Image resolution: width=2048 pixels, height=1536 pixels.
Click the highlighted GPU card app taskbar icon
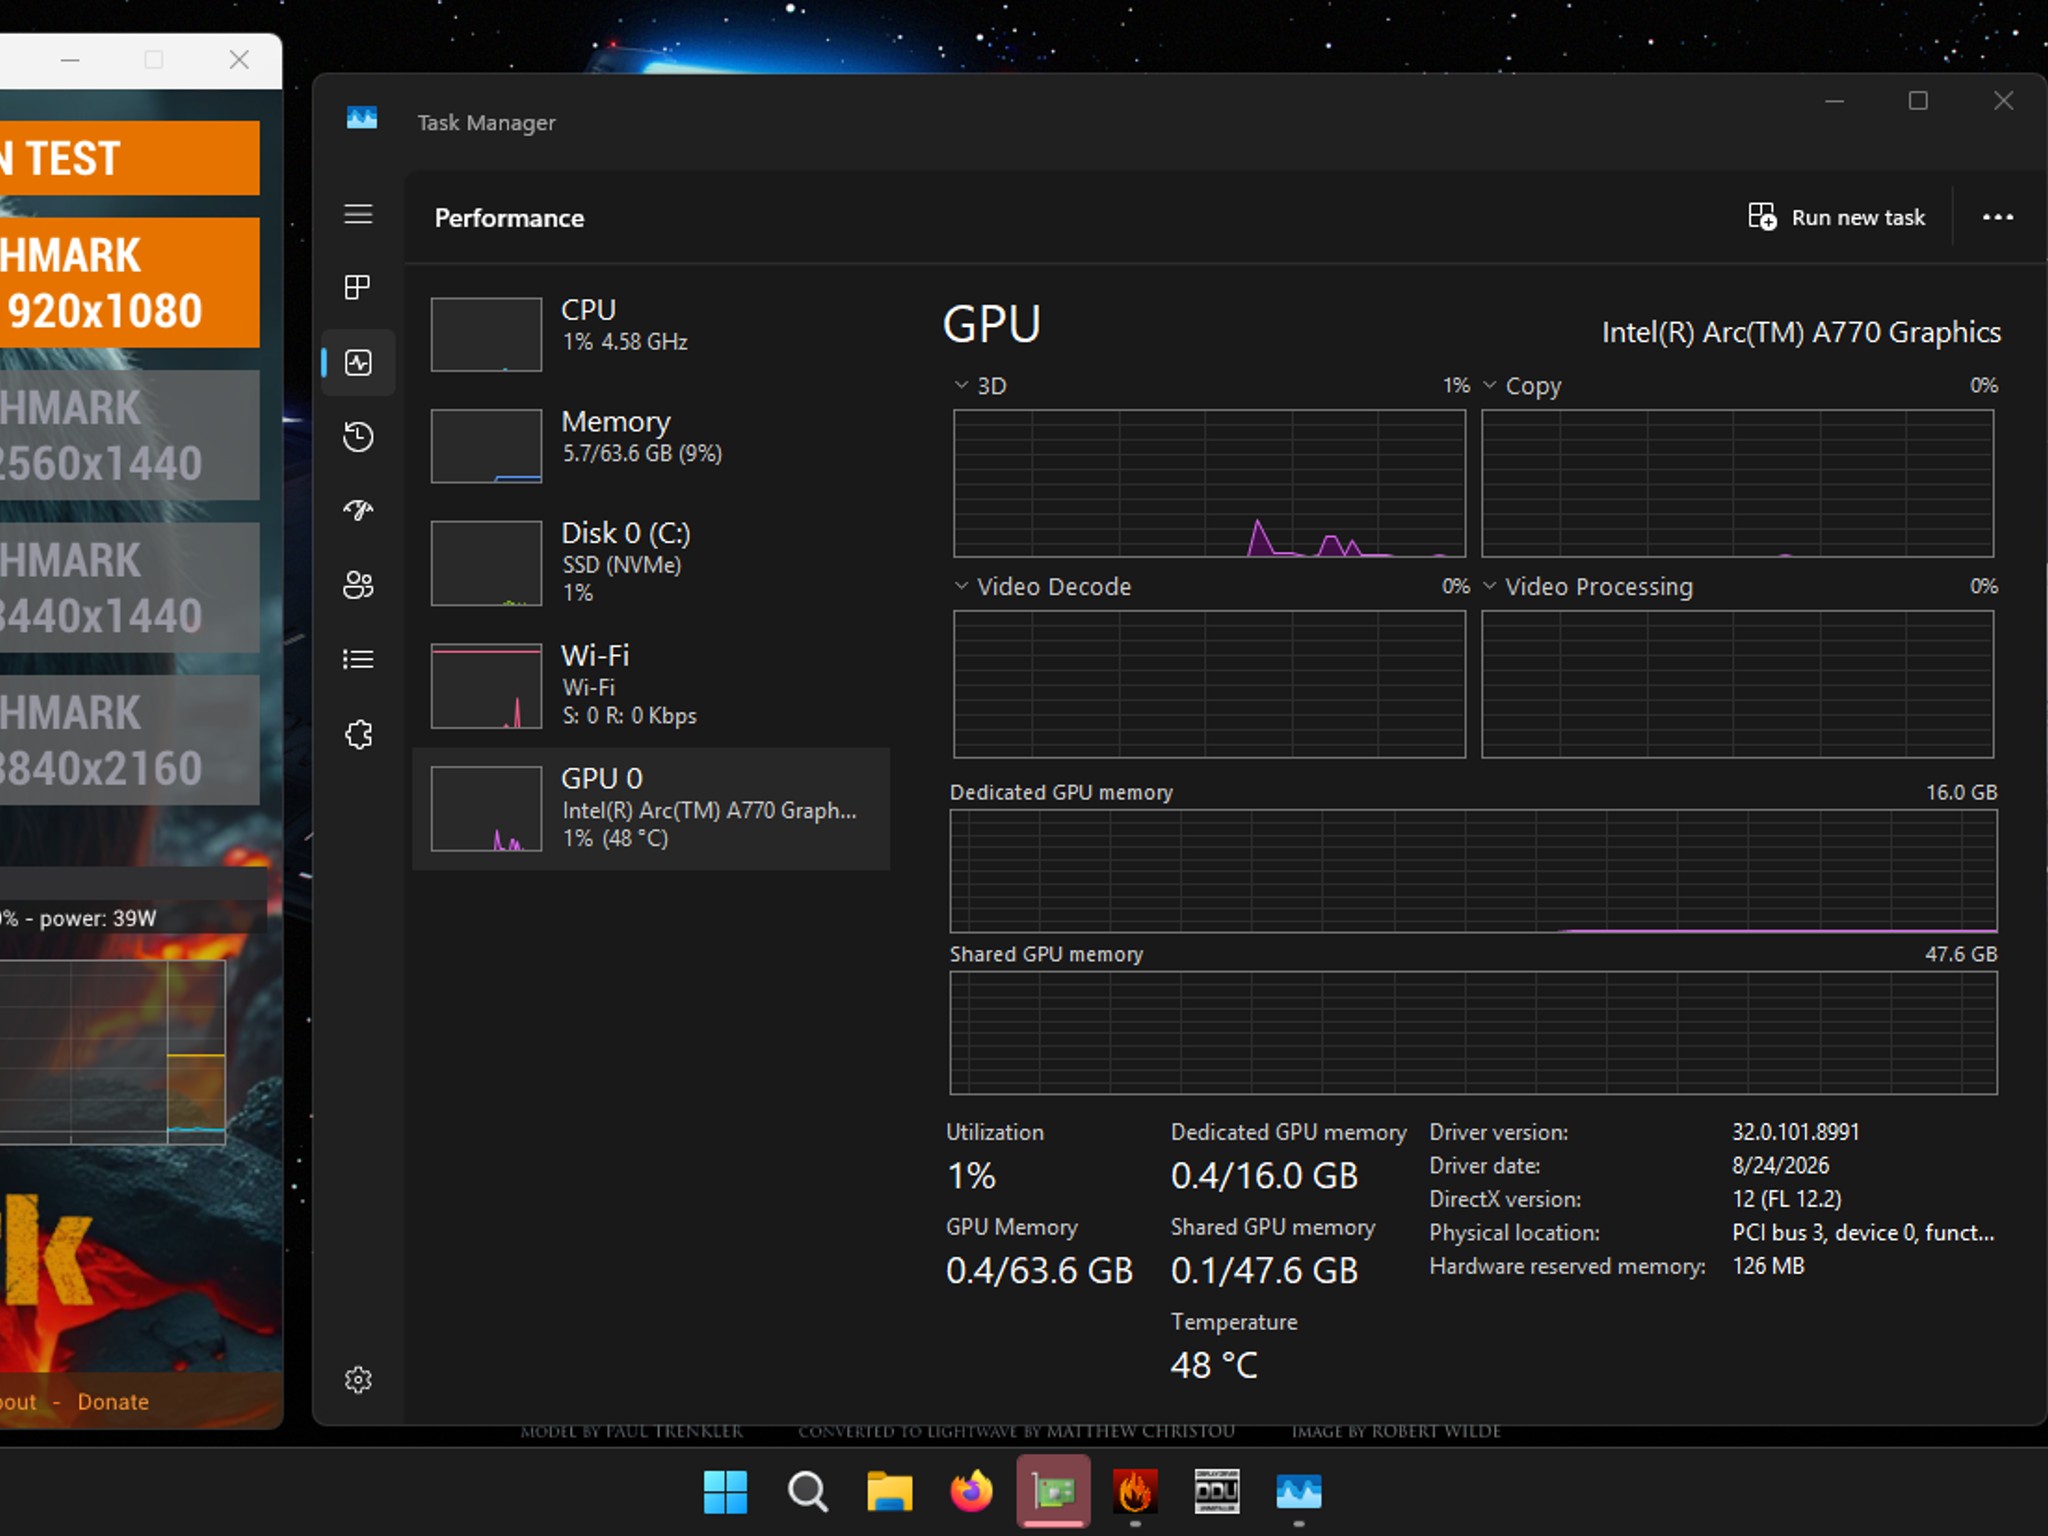1053,1492
